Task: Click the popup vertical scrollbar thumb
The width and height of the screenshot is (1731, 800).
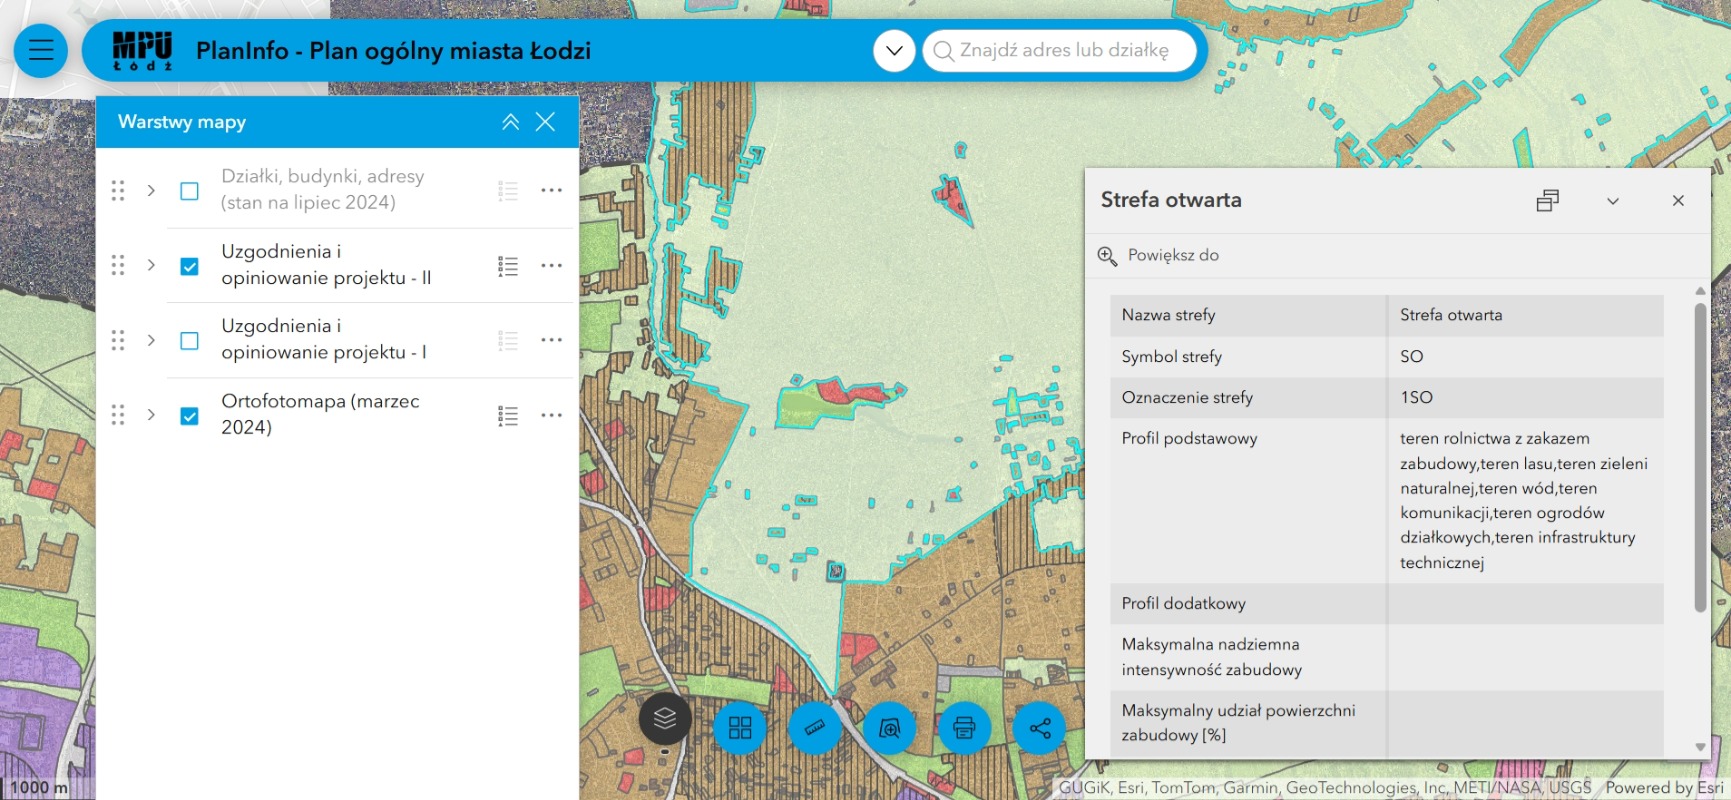Action: 1700,458
